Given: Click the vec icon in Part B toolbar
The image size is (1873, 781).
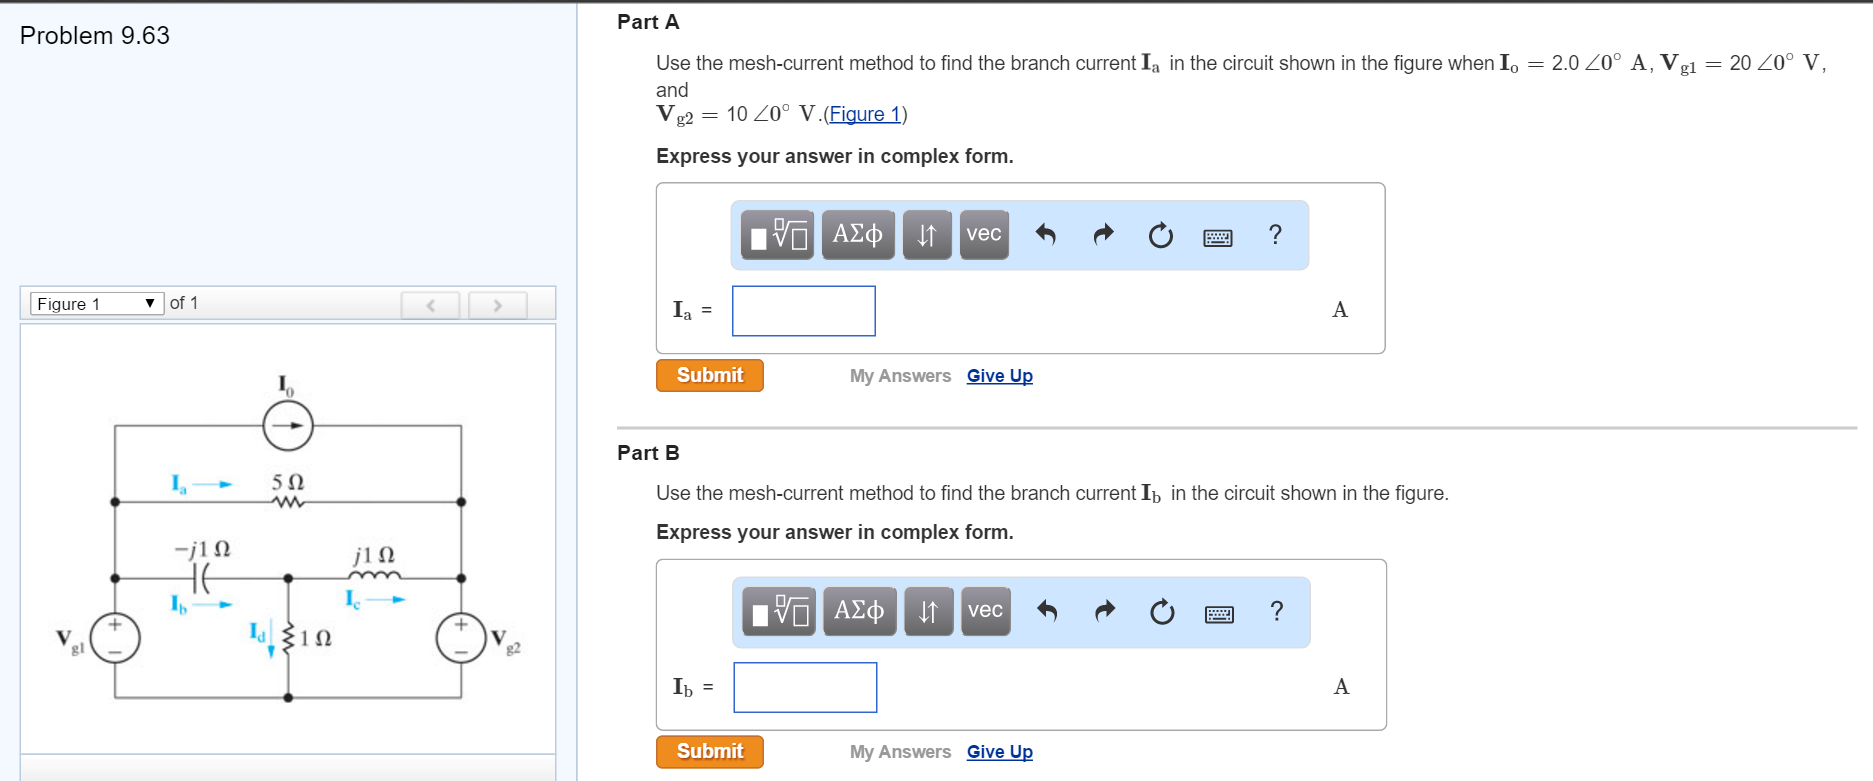Looking at the screenshot, I should [984, 611].
